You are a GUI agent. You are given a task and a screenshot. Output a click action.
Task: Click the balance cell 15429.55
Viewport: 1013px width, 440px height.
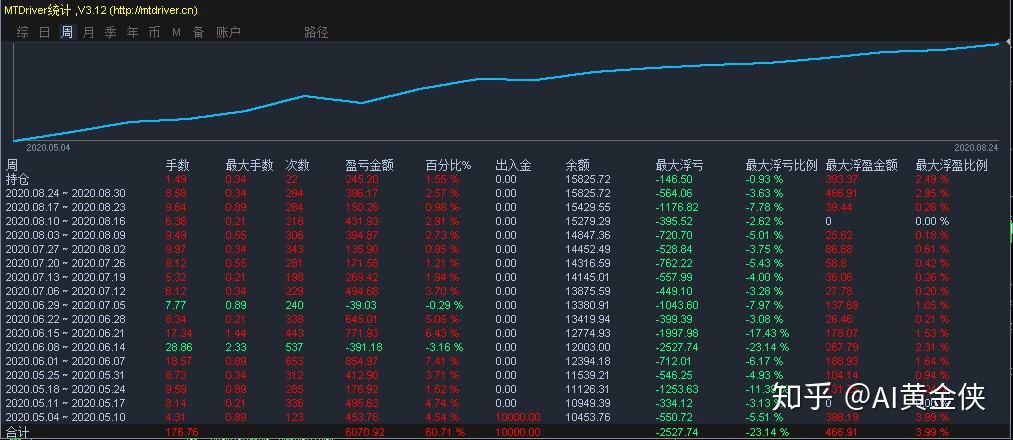click(588, 207)
